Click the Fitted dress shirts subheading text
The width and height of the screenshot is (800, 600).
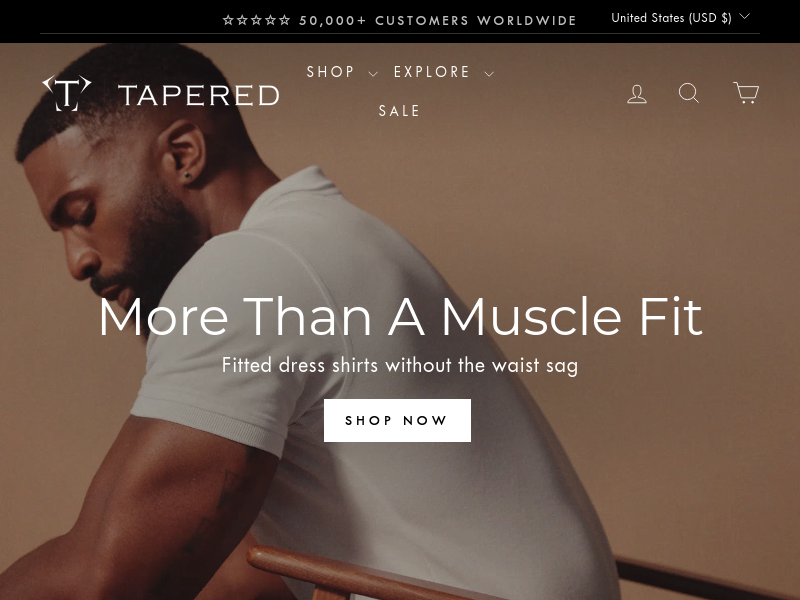coord(399,366)
